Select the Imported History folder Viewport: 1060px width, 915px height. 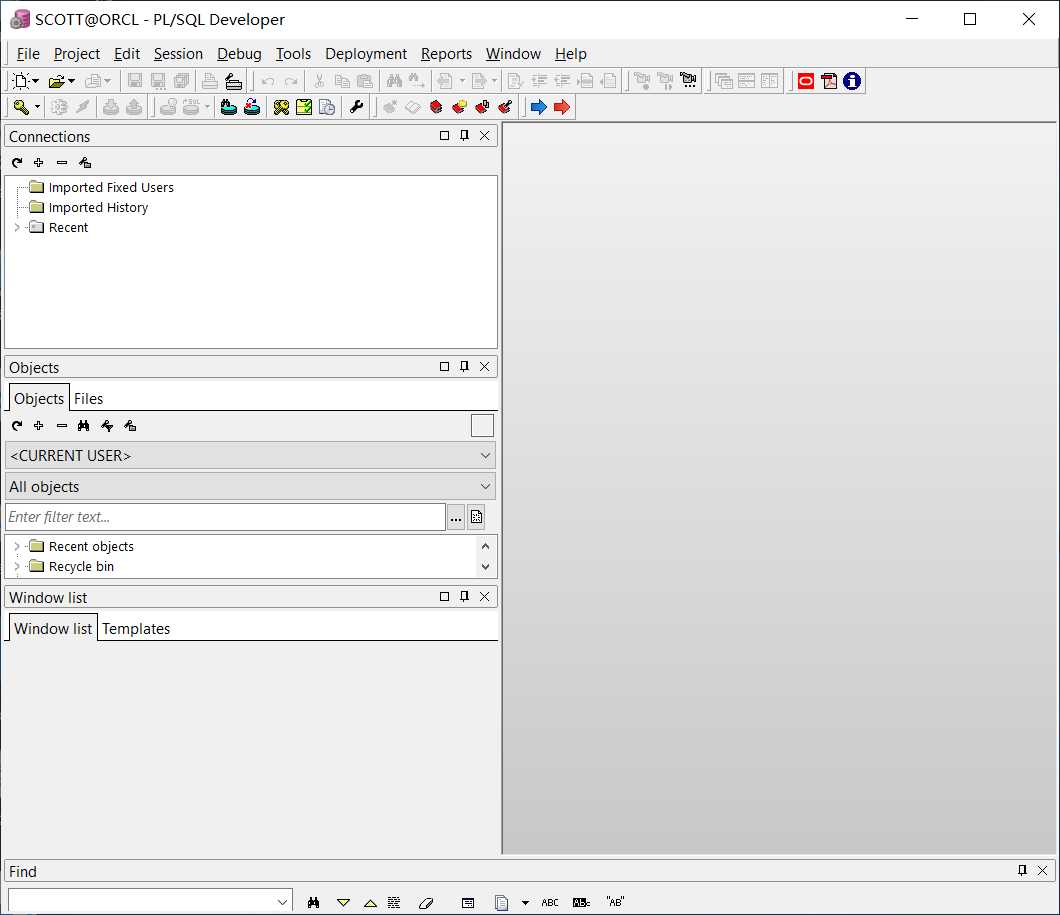click(x=98, y=207)
